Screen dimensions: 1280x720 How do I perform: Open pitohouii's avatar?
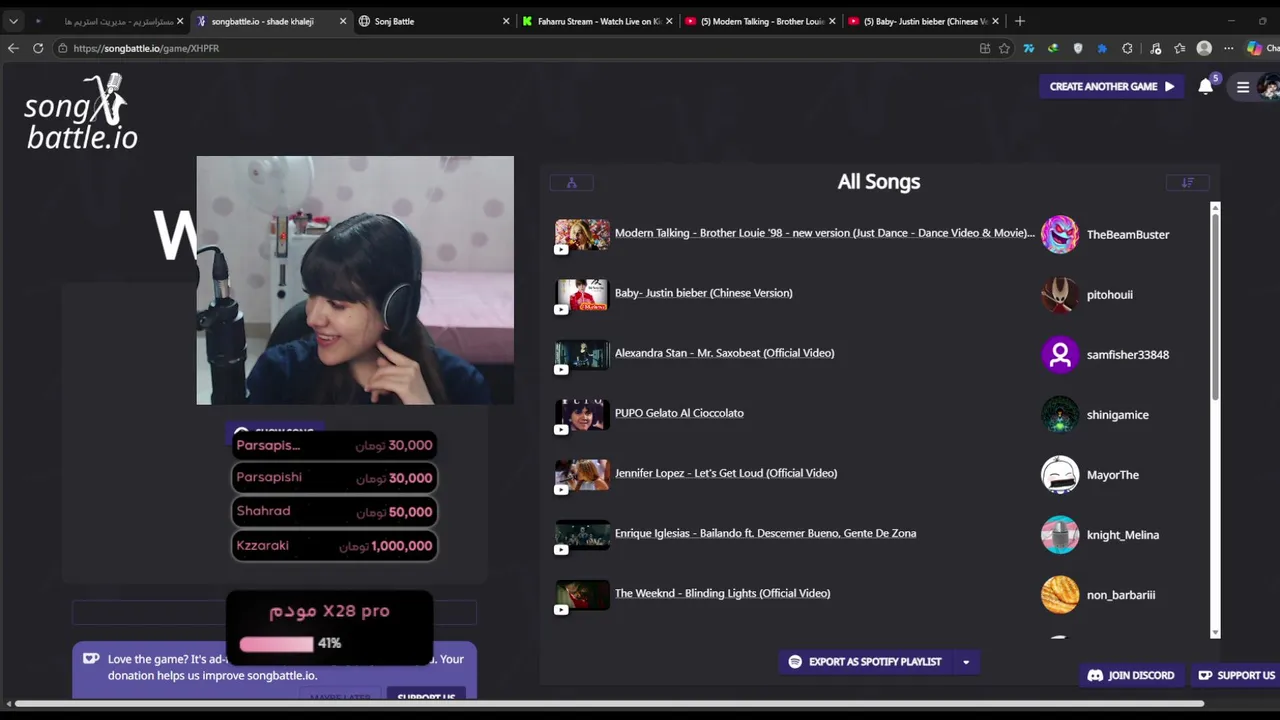click(x=1060, y=294)
